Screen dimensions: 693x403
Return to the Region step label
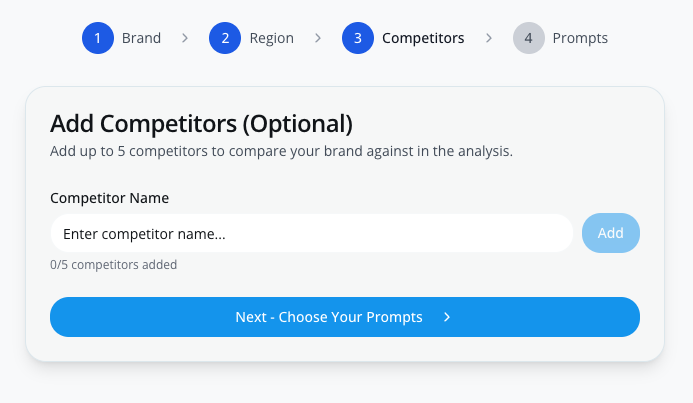coord(271,39)
